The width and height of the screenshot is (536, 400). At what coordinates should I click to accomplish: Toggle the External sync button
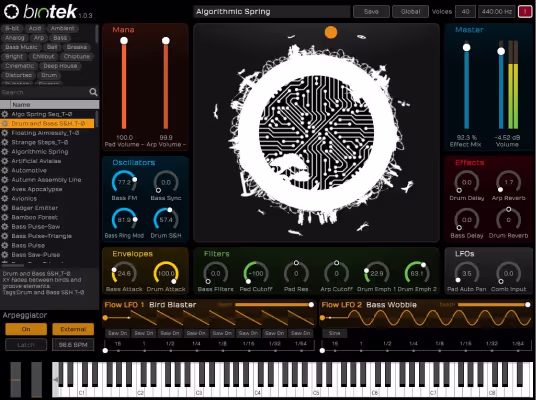coord(73,329)
